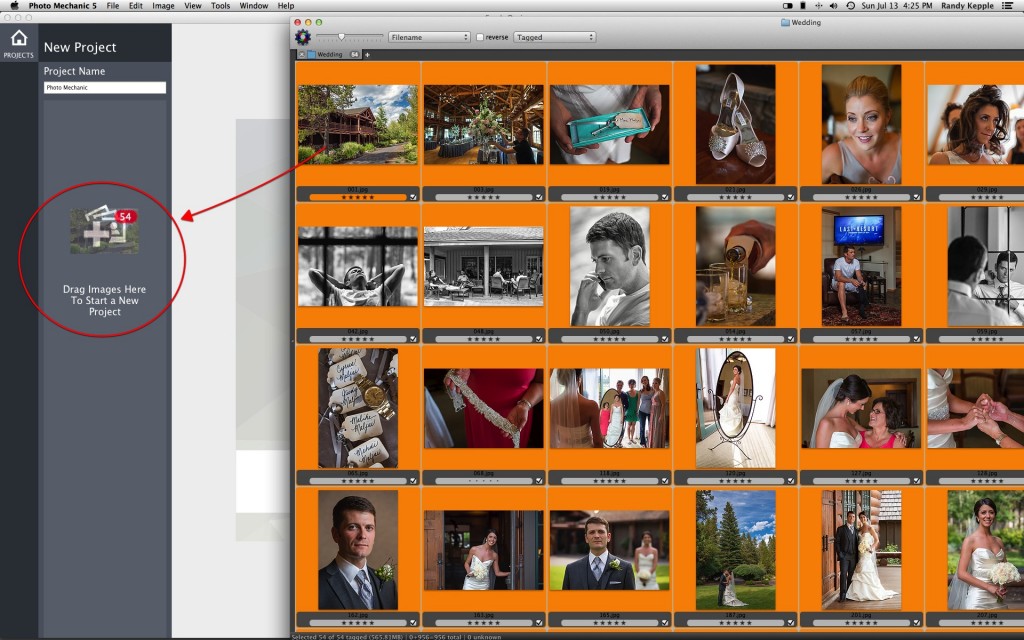Set star rating on 019.jpg
The width and height of the screenshot is (1024, 640).
tap(609, 197)
